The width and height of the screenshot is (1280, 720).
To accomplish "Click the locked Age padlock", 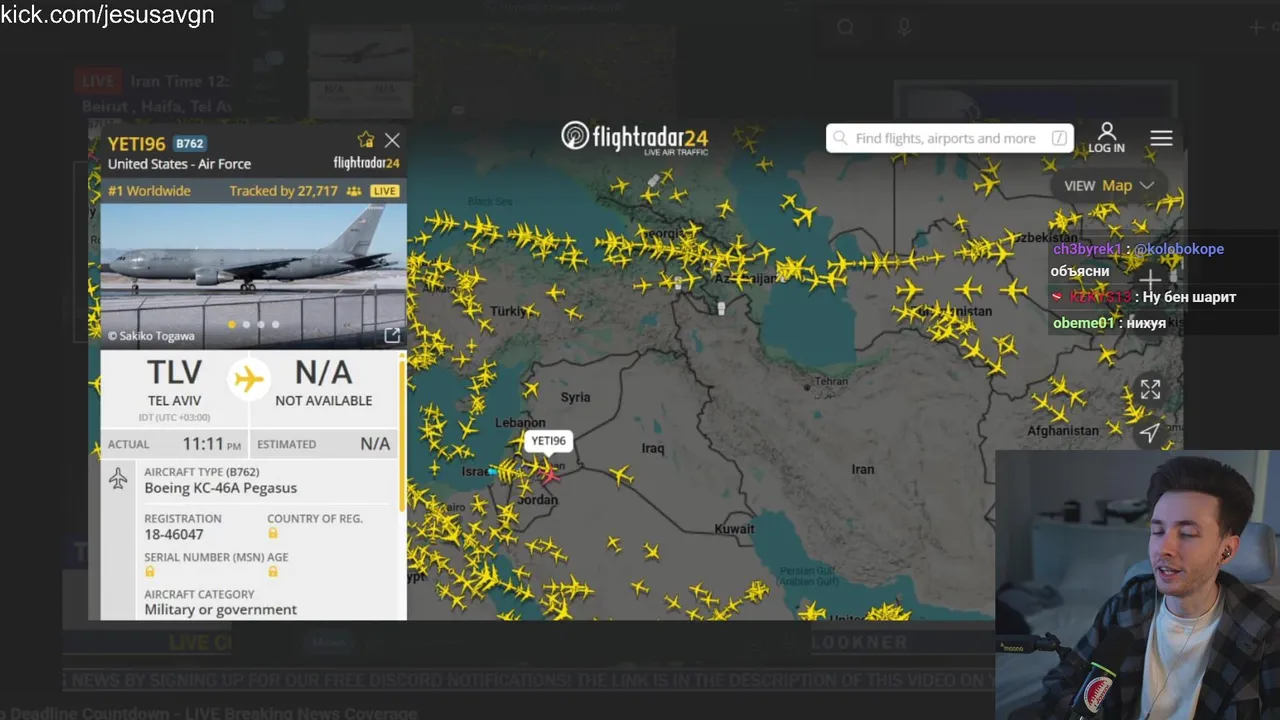I will pos(273,572).
